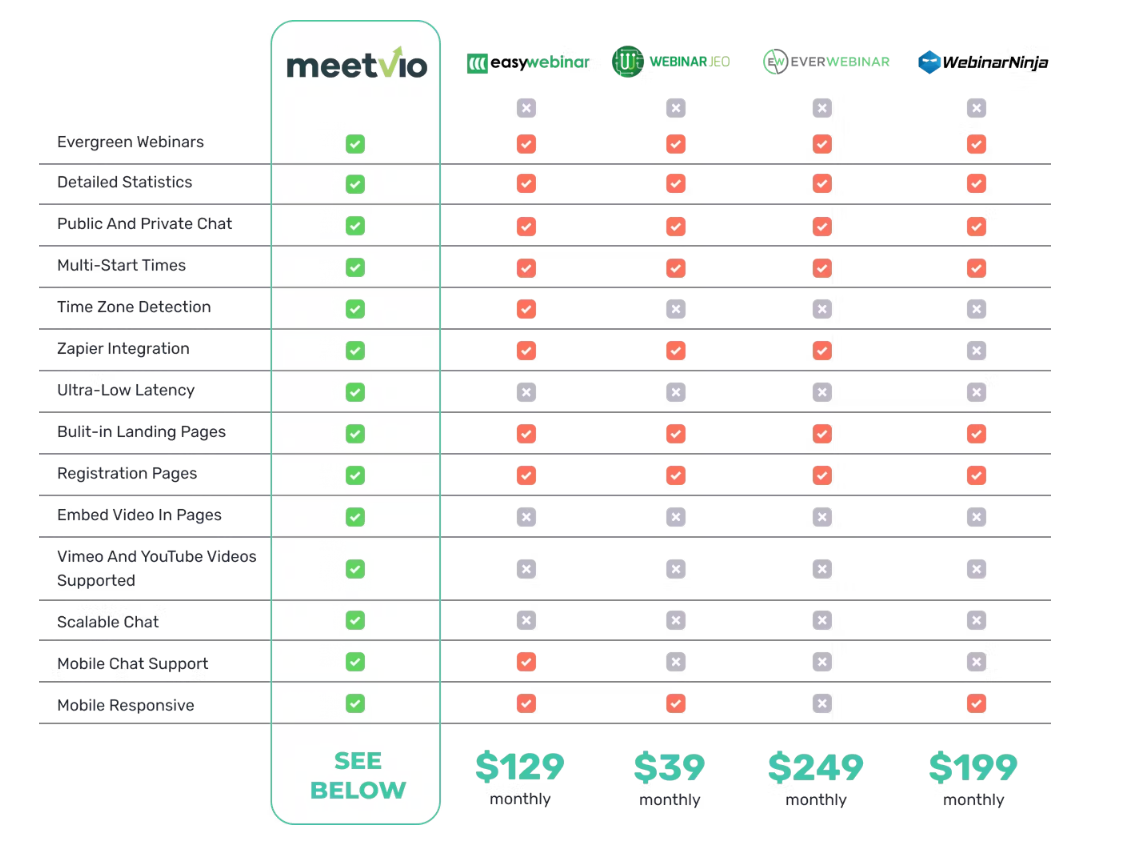
Task: Click the $249 monthly price
Action: [816, 779]
